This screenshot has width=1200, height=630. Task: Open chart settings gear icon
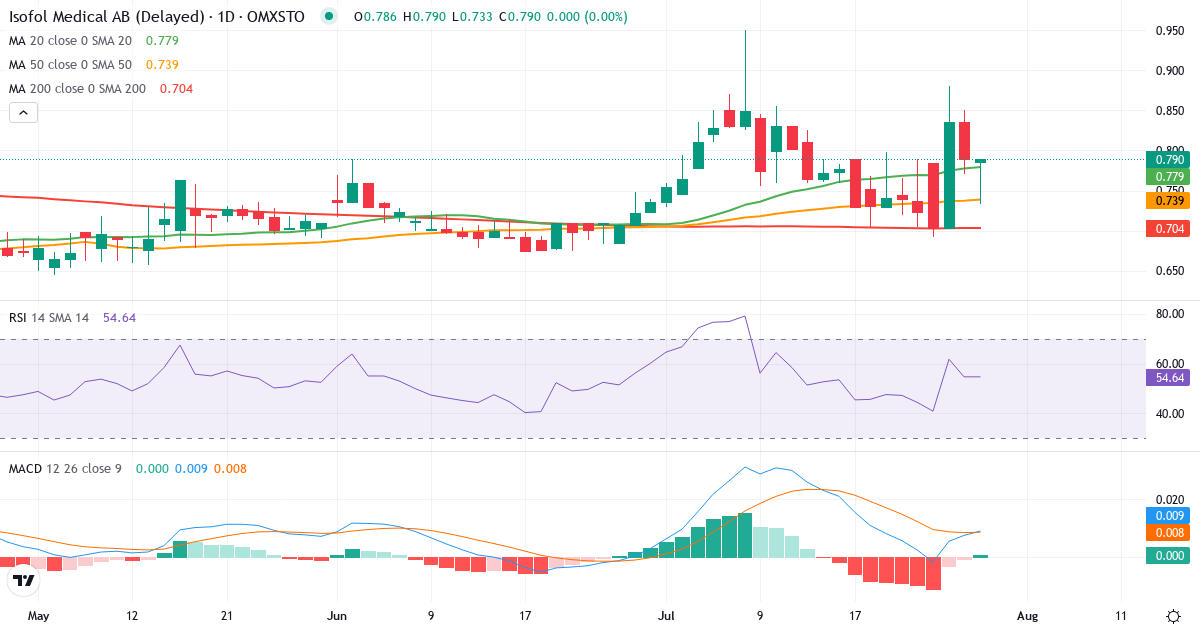coord(1172,616)
